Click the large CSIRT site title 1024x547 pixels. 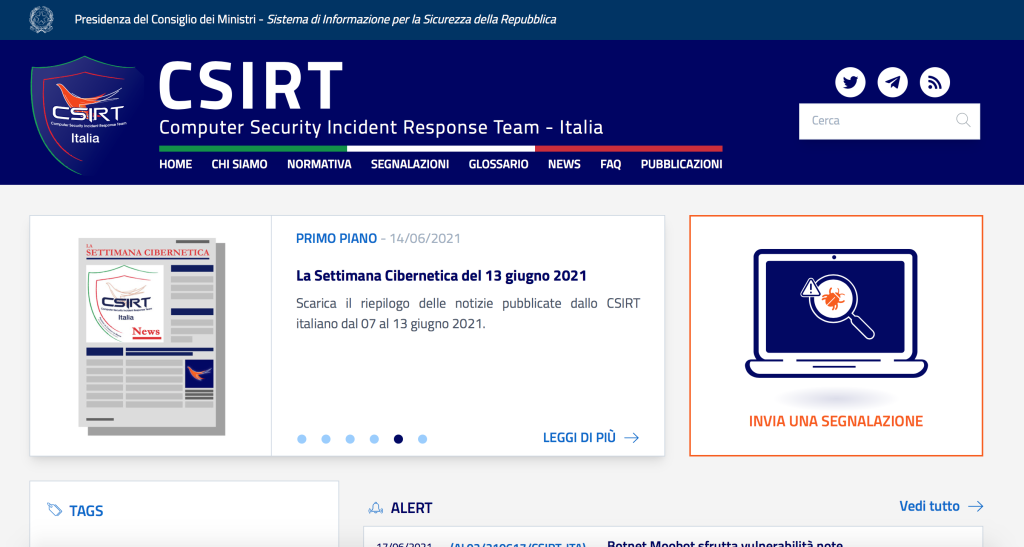251,86
